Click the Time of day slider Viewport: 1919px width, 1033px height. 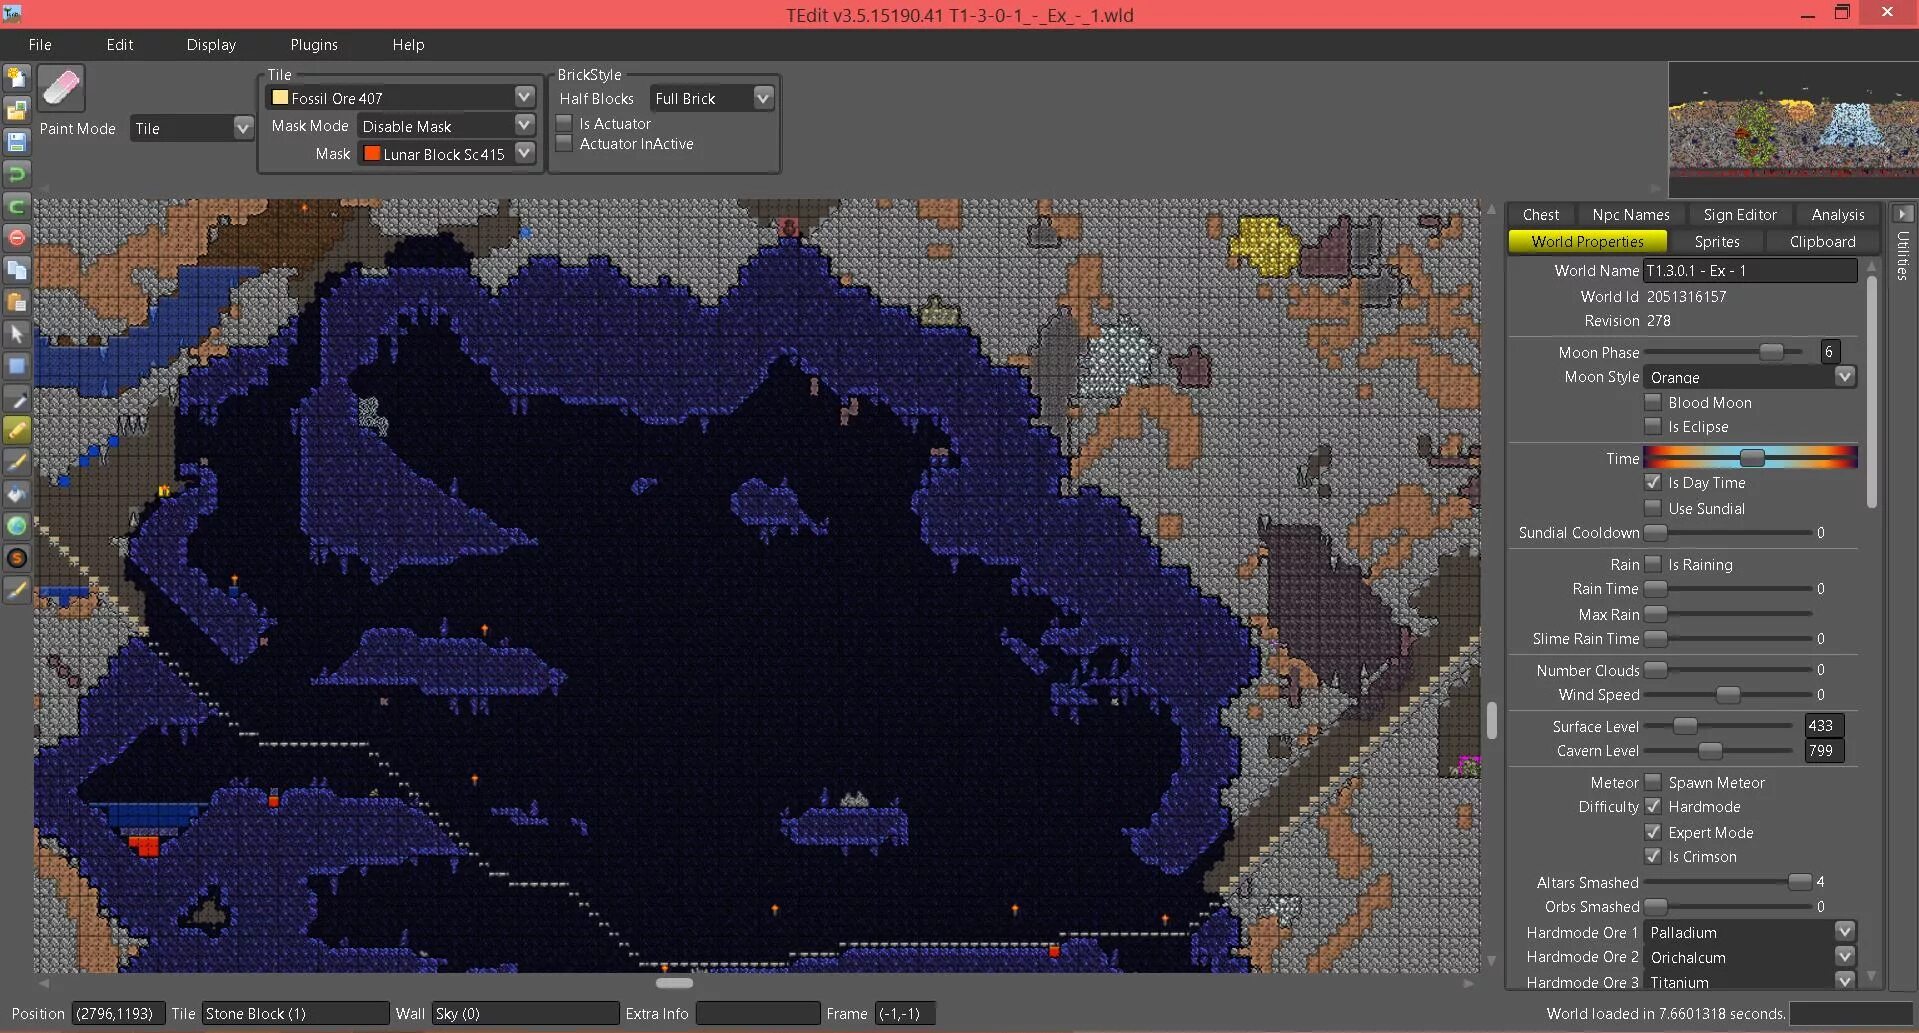click(x=1750, y=457)
